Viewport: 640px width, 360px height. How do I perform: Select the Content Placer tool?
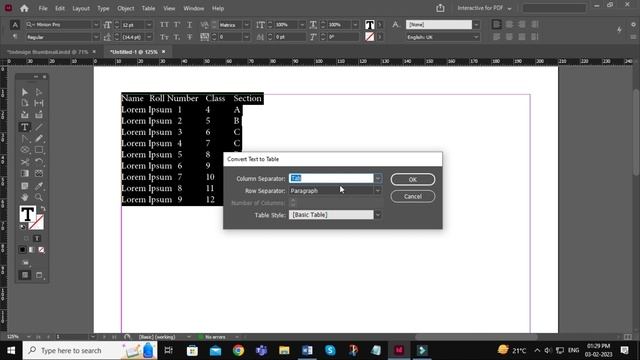39,115
